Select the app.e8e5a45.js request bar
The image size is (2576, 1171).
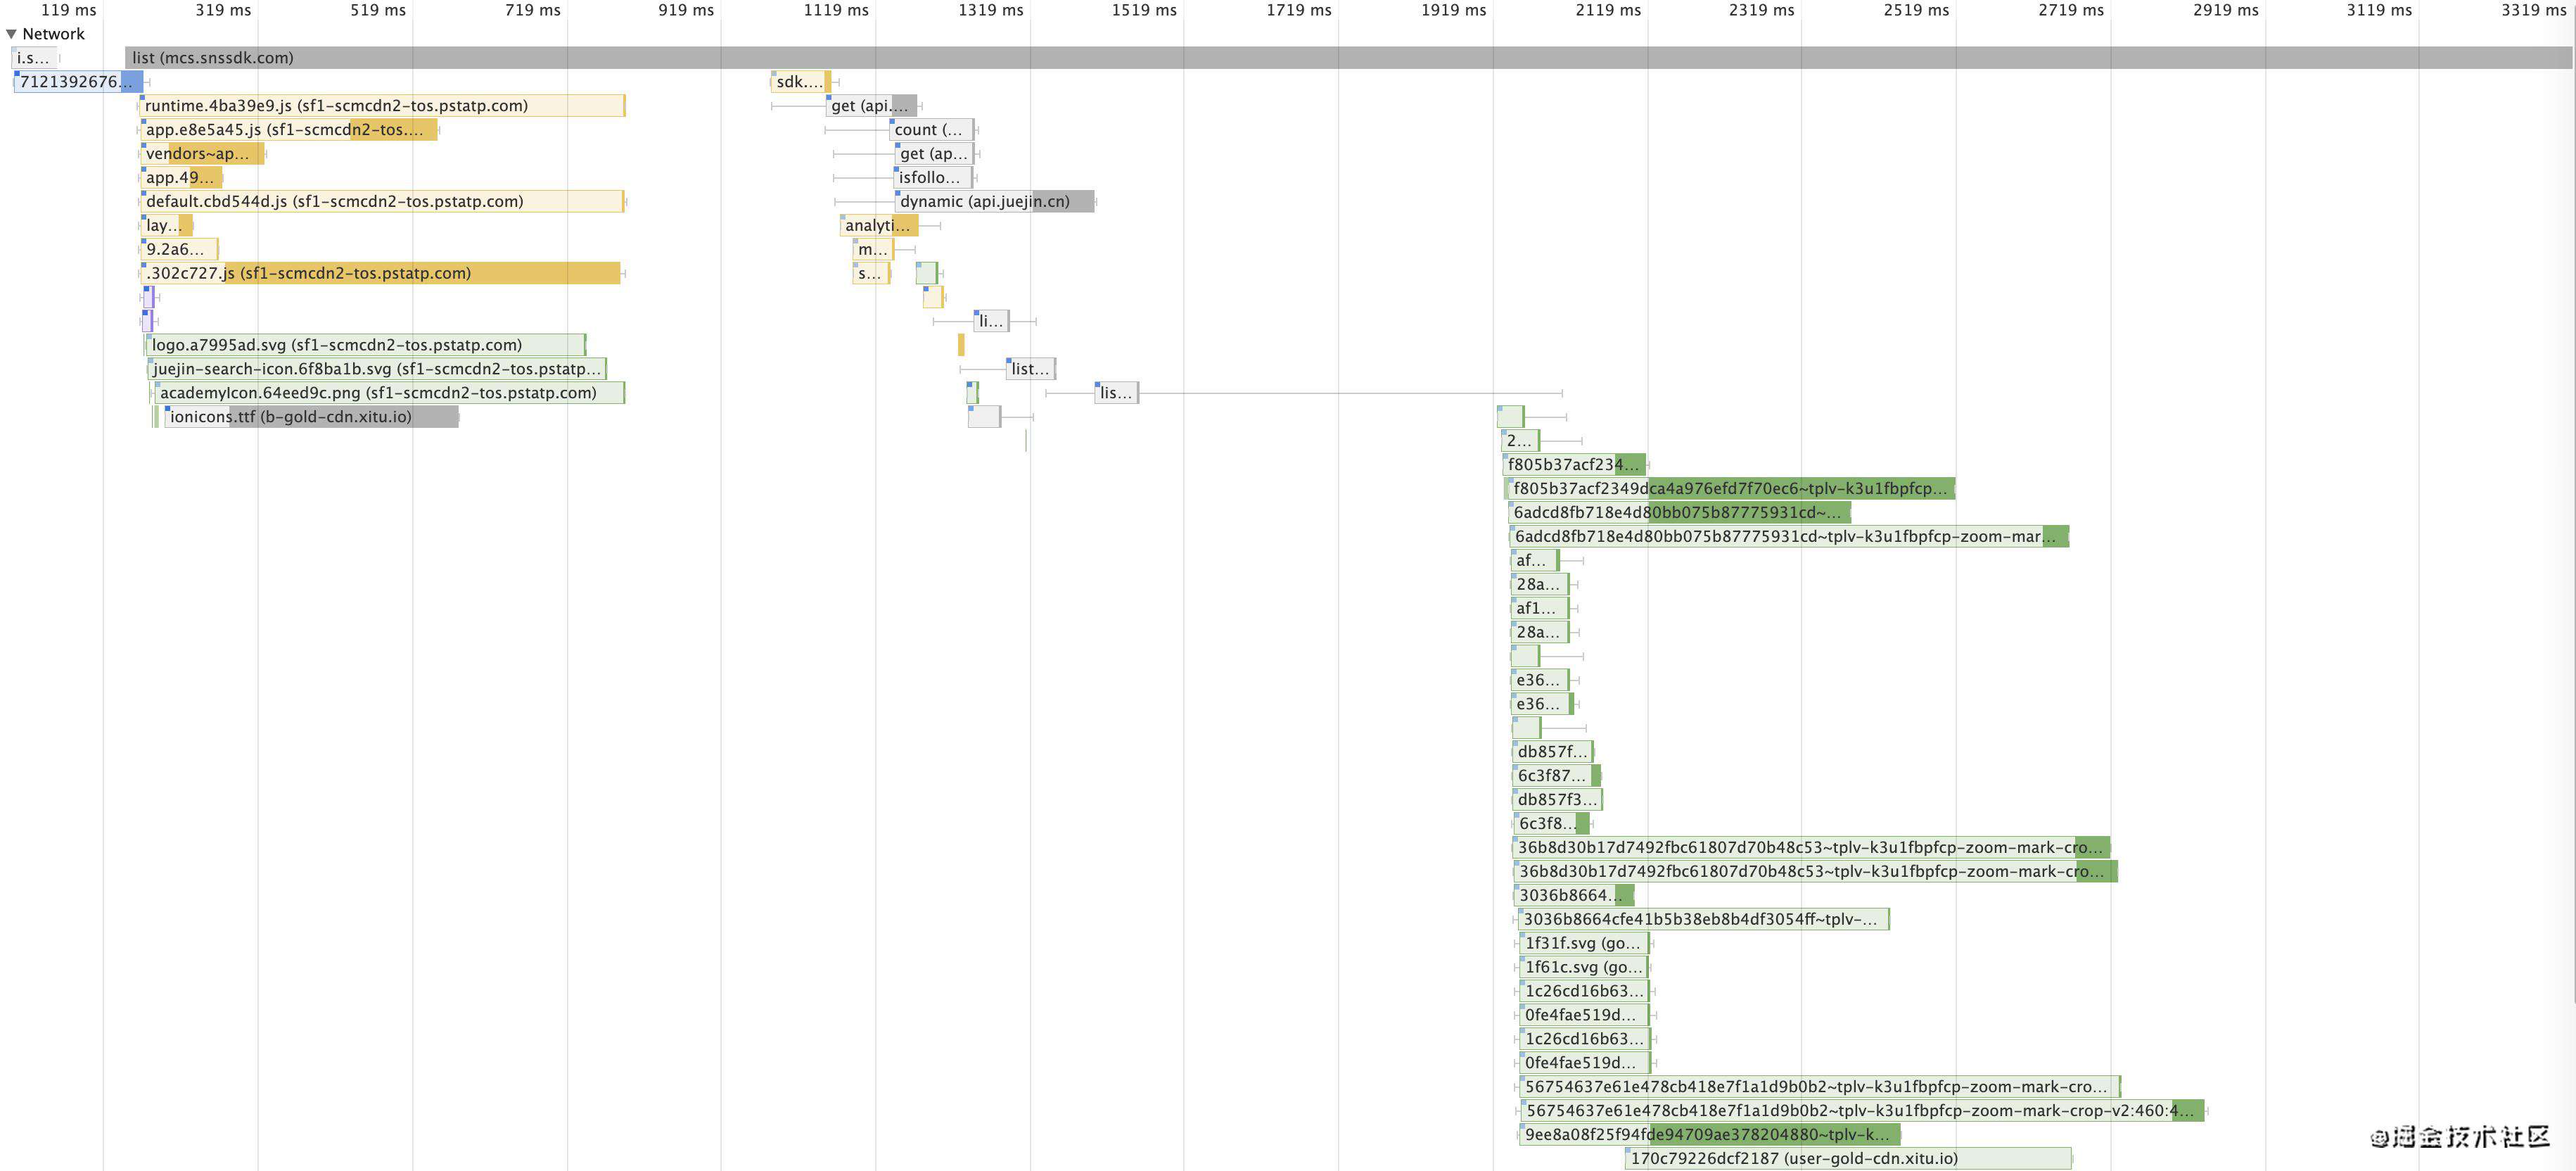tap(289, 130)
